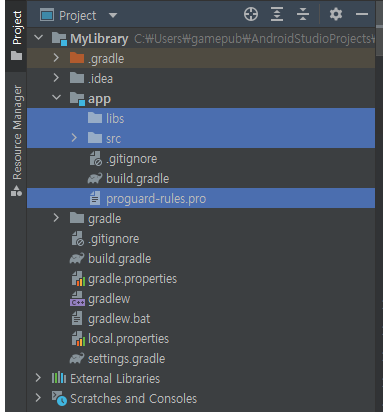Expand the src folder chevron
The height and width of the screenshot is (412, 383).
coord(74,138)
